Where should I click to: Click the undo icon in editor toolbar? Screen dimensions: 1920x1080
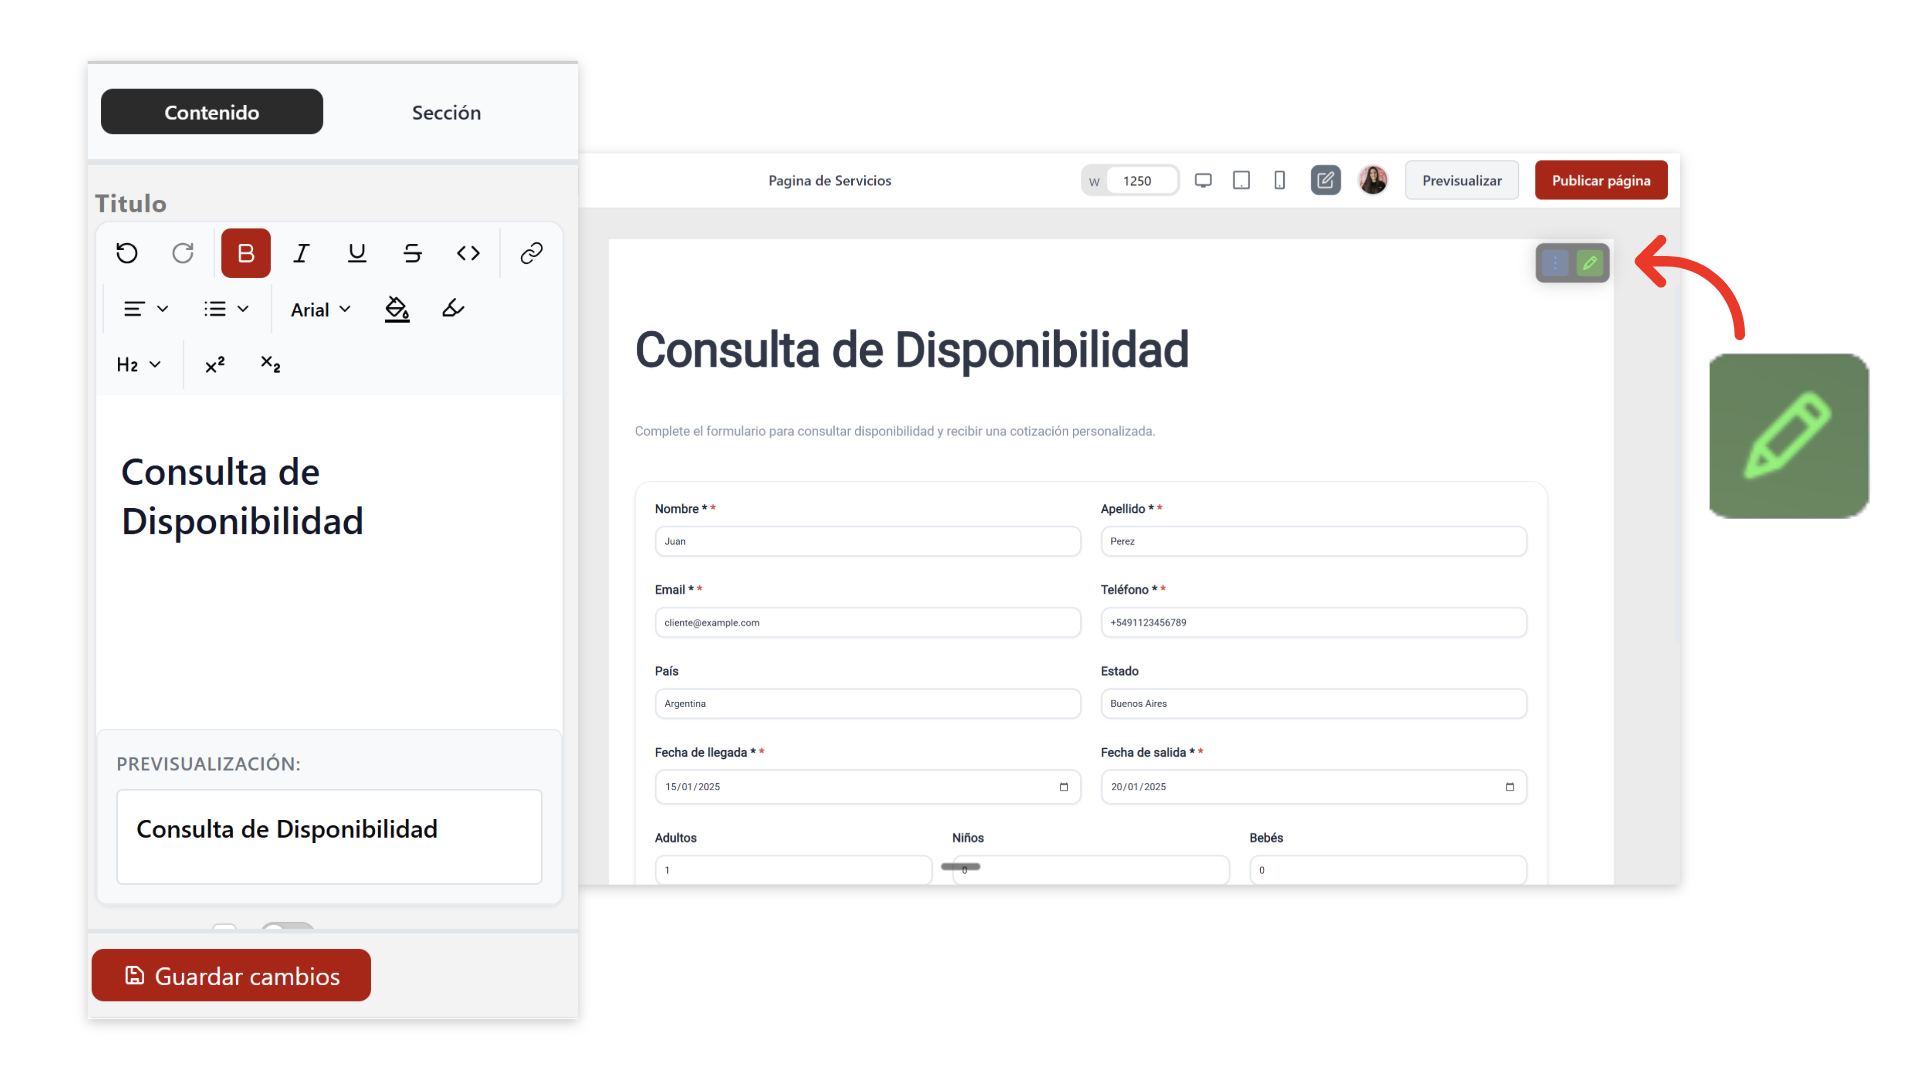(x=127, y=253)
